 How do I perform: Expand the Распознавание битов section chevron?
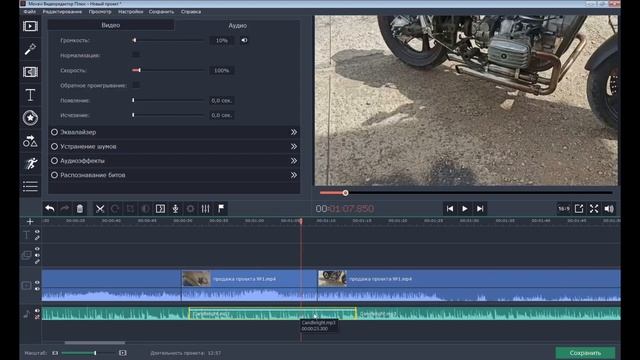[x=293, y=175]
